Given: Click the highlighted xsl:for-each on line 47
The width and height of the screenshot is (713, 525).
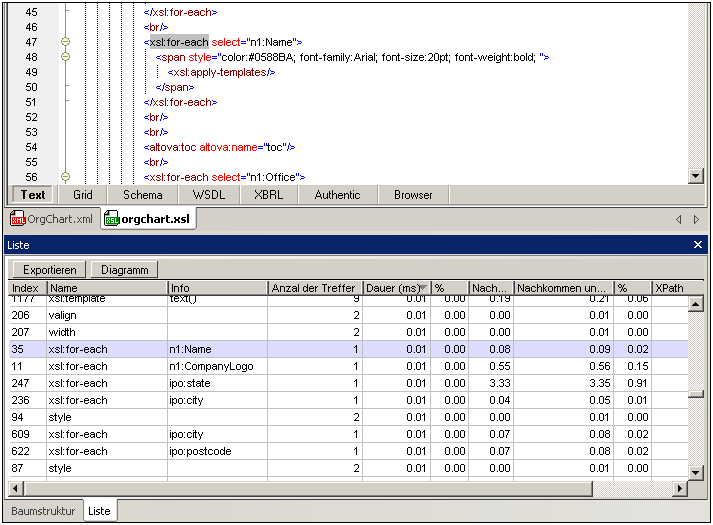Looking at the screenshot, I should [x=179, y=42].
